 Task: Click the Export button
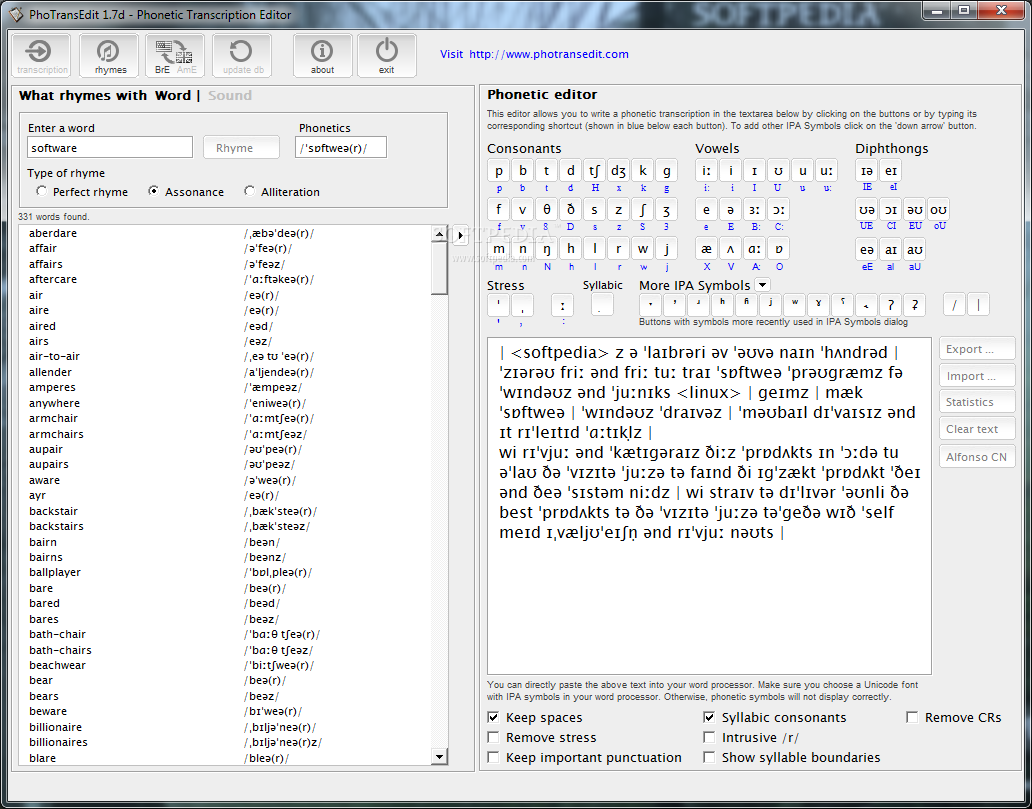[x=977, y=349]
